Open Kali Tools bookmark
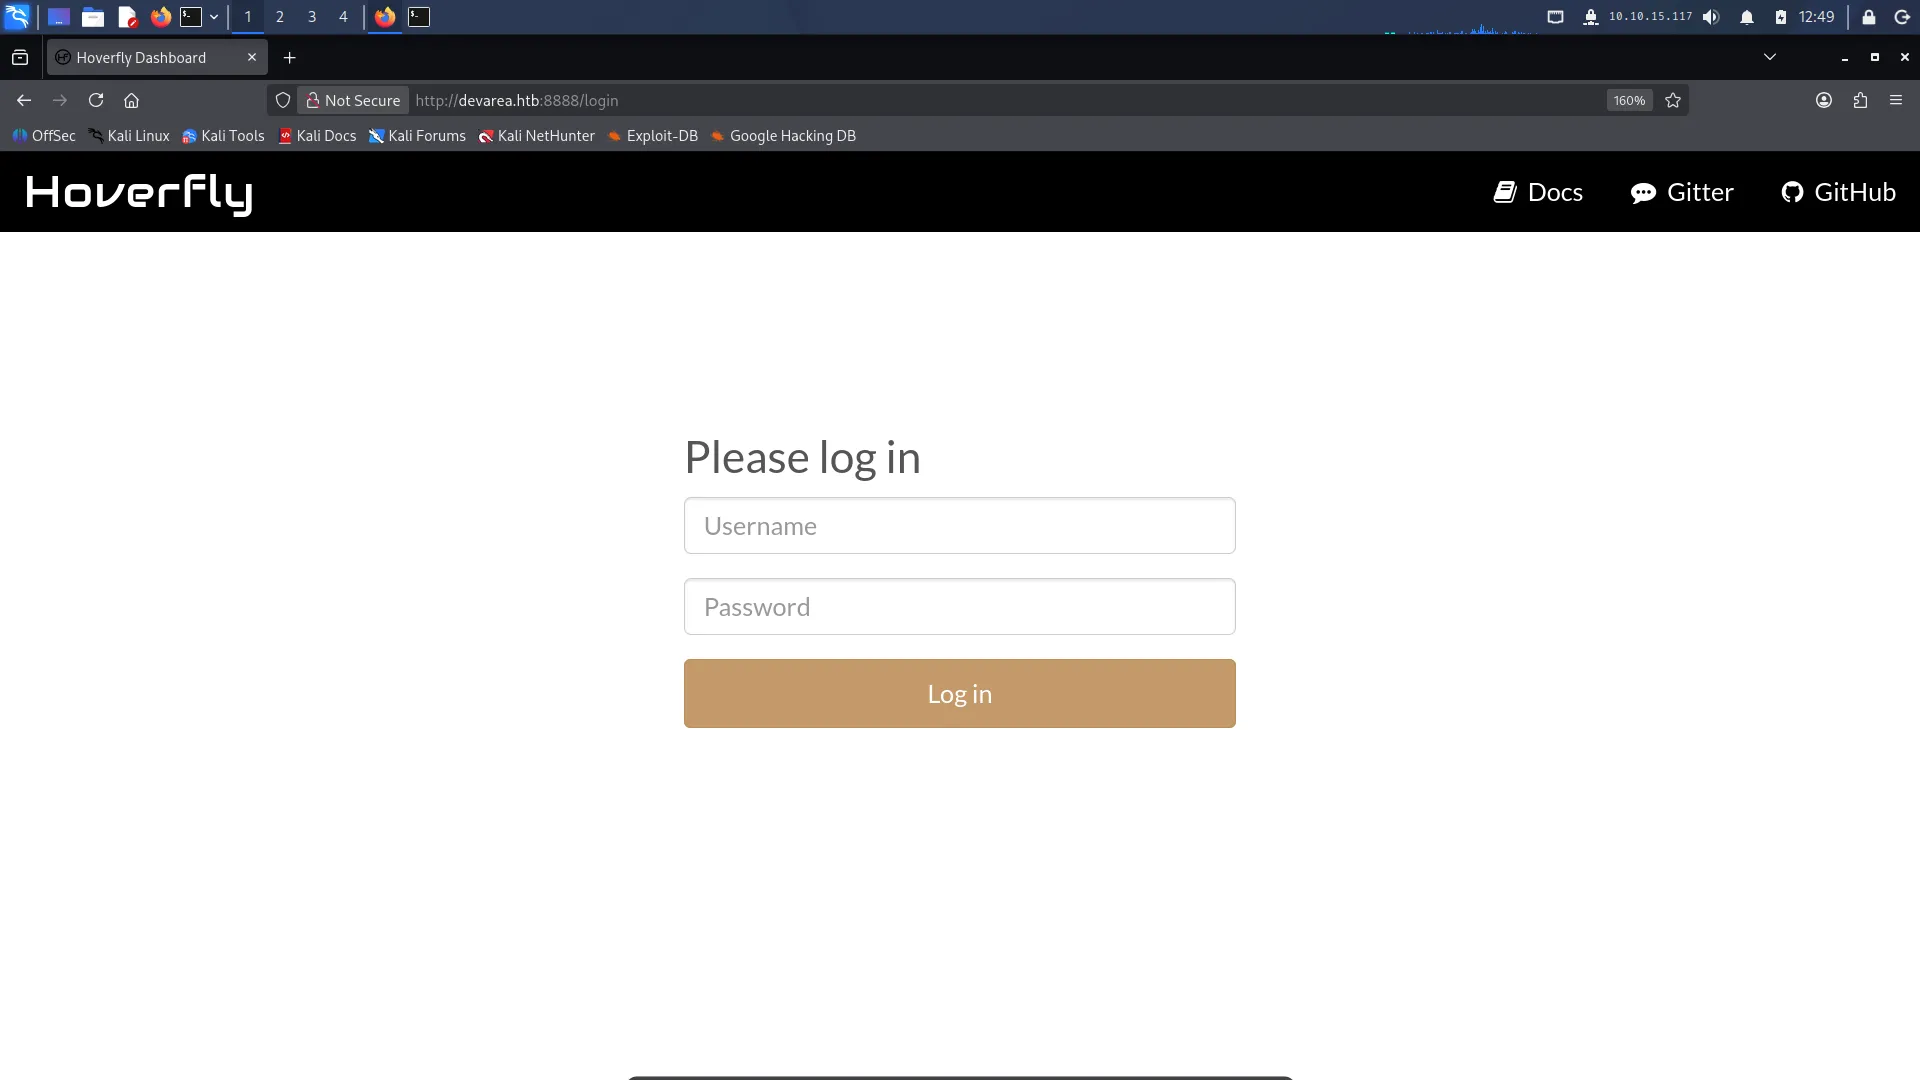The height and width of the screenshot is (1080, 1920). coord(223,136)
